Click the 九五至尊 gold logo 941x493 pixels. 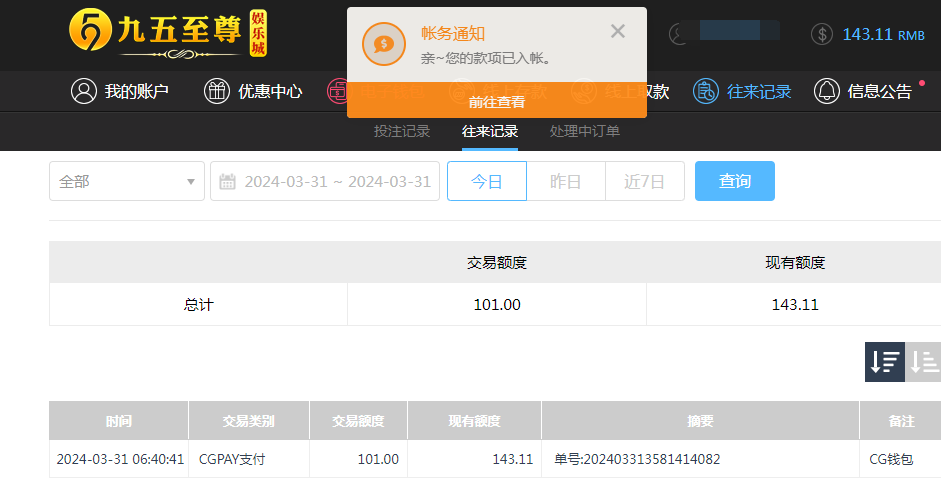[x=168, y=34]
